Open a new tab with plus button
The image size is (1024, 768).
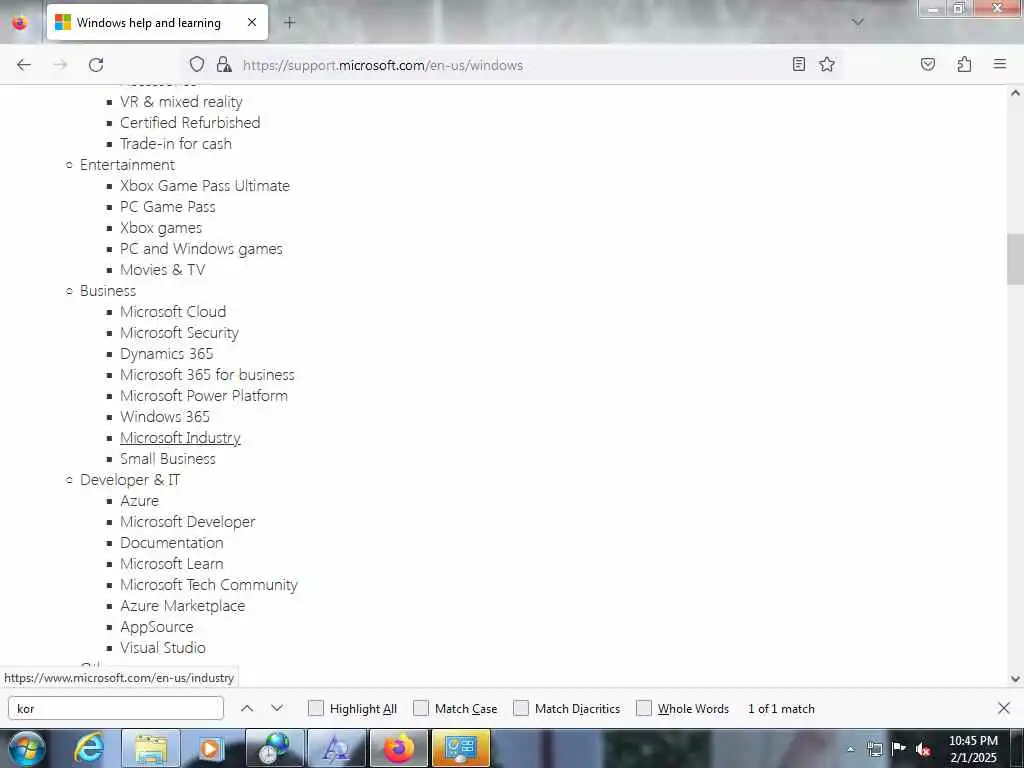click(x=289, y=23)
